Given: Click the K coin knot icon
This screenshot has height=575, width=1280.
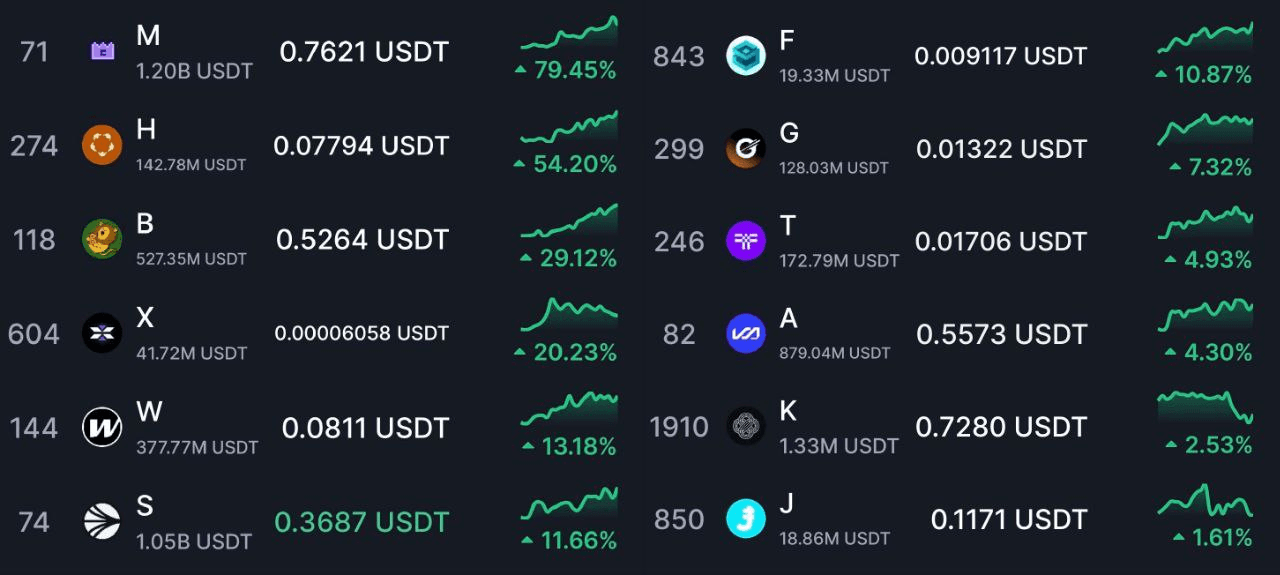Looking at the screenshot, I should [x=746, y=427].
